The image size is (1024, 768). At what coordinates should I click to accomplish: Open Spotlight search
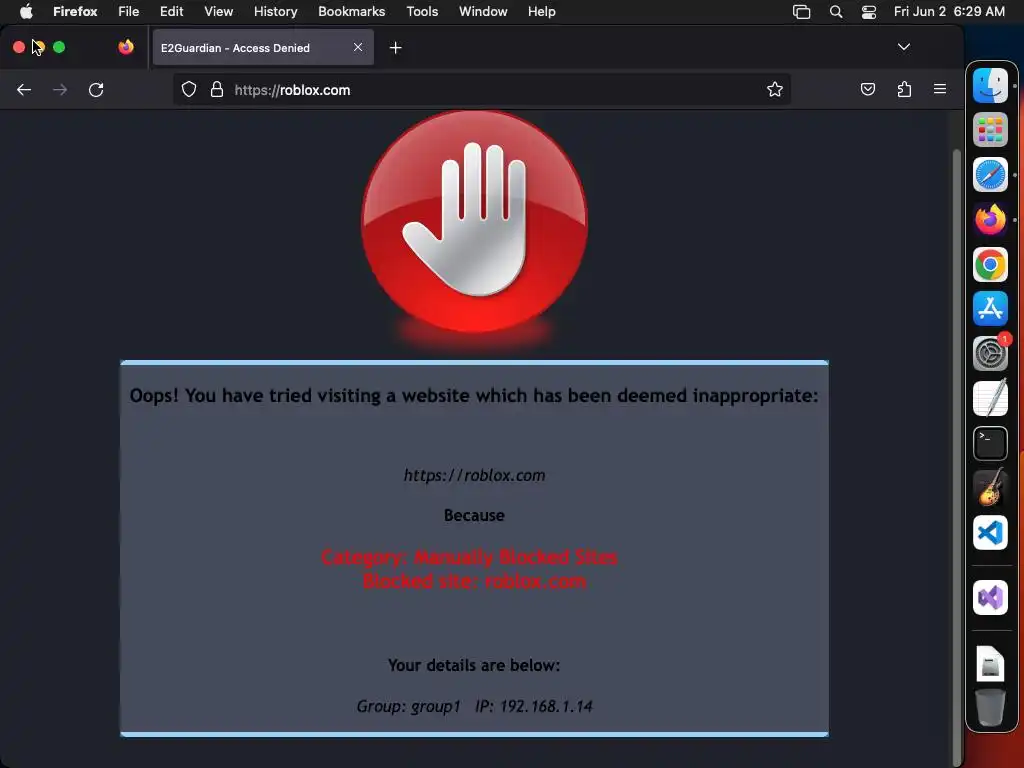(x=836, y=12)
